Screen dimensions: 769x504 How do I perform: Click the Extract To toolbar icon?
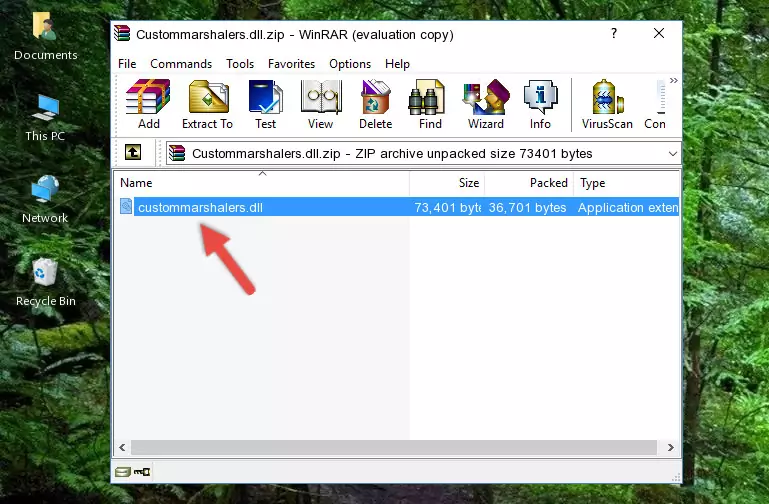(x=207, y=104)
